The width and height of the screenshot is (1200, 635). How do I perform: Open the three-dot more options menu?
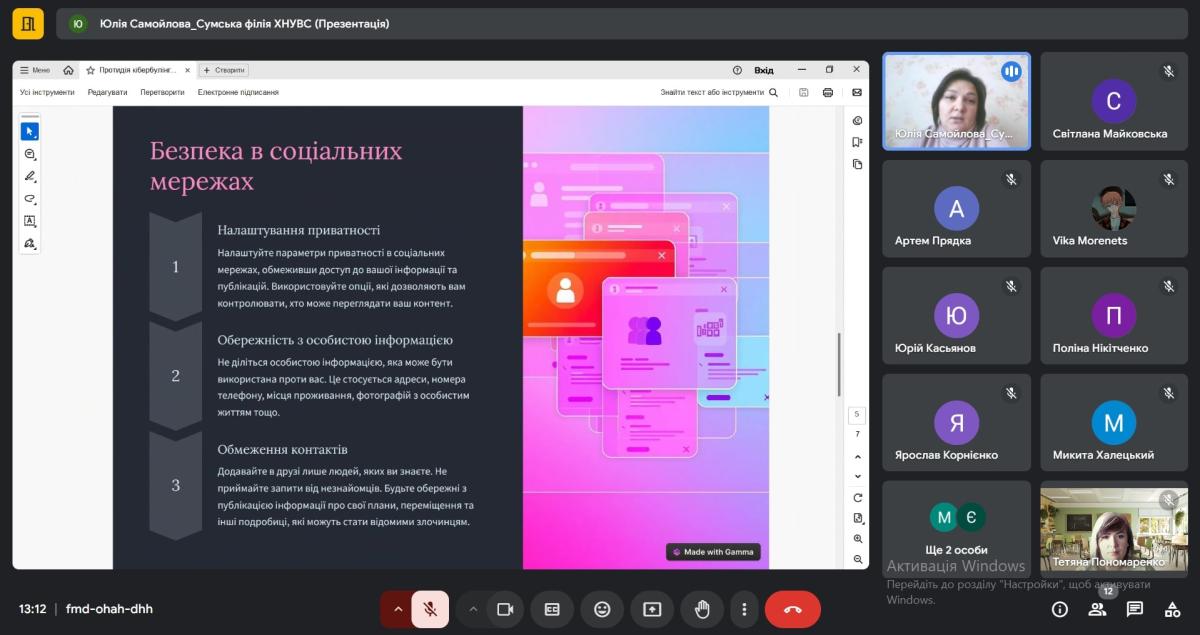click(x=744, y=609)
